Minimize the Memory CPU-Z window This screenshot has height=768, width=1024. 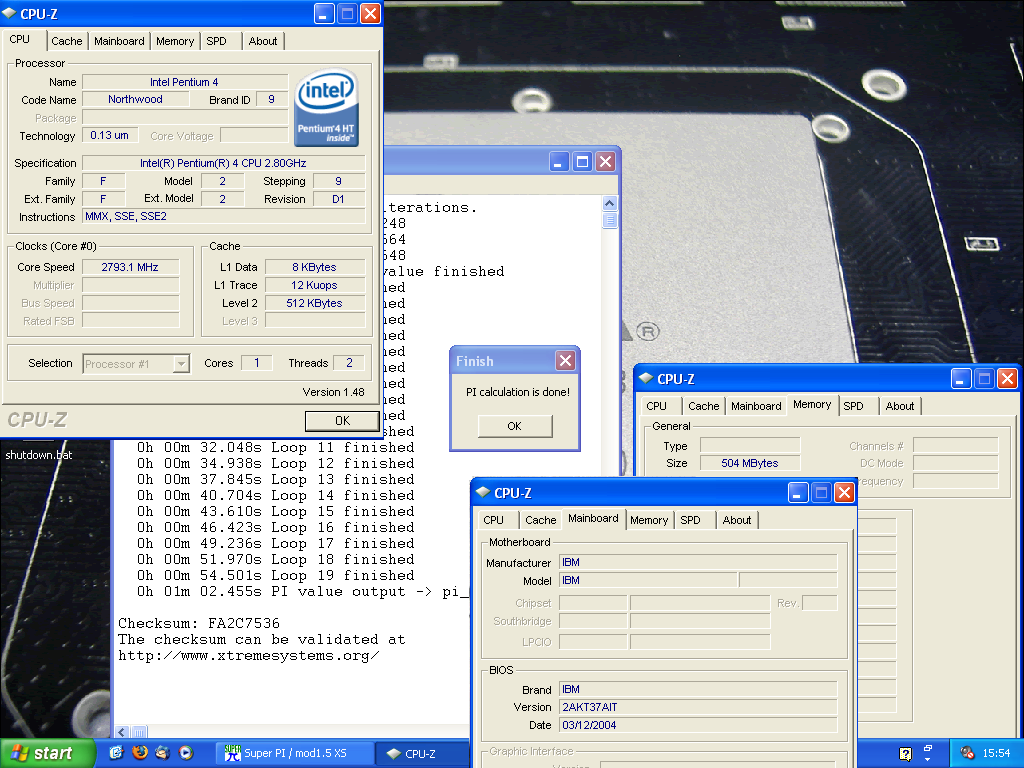[961, 379]
